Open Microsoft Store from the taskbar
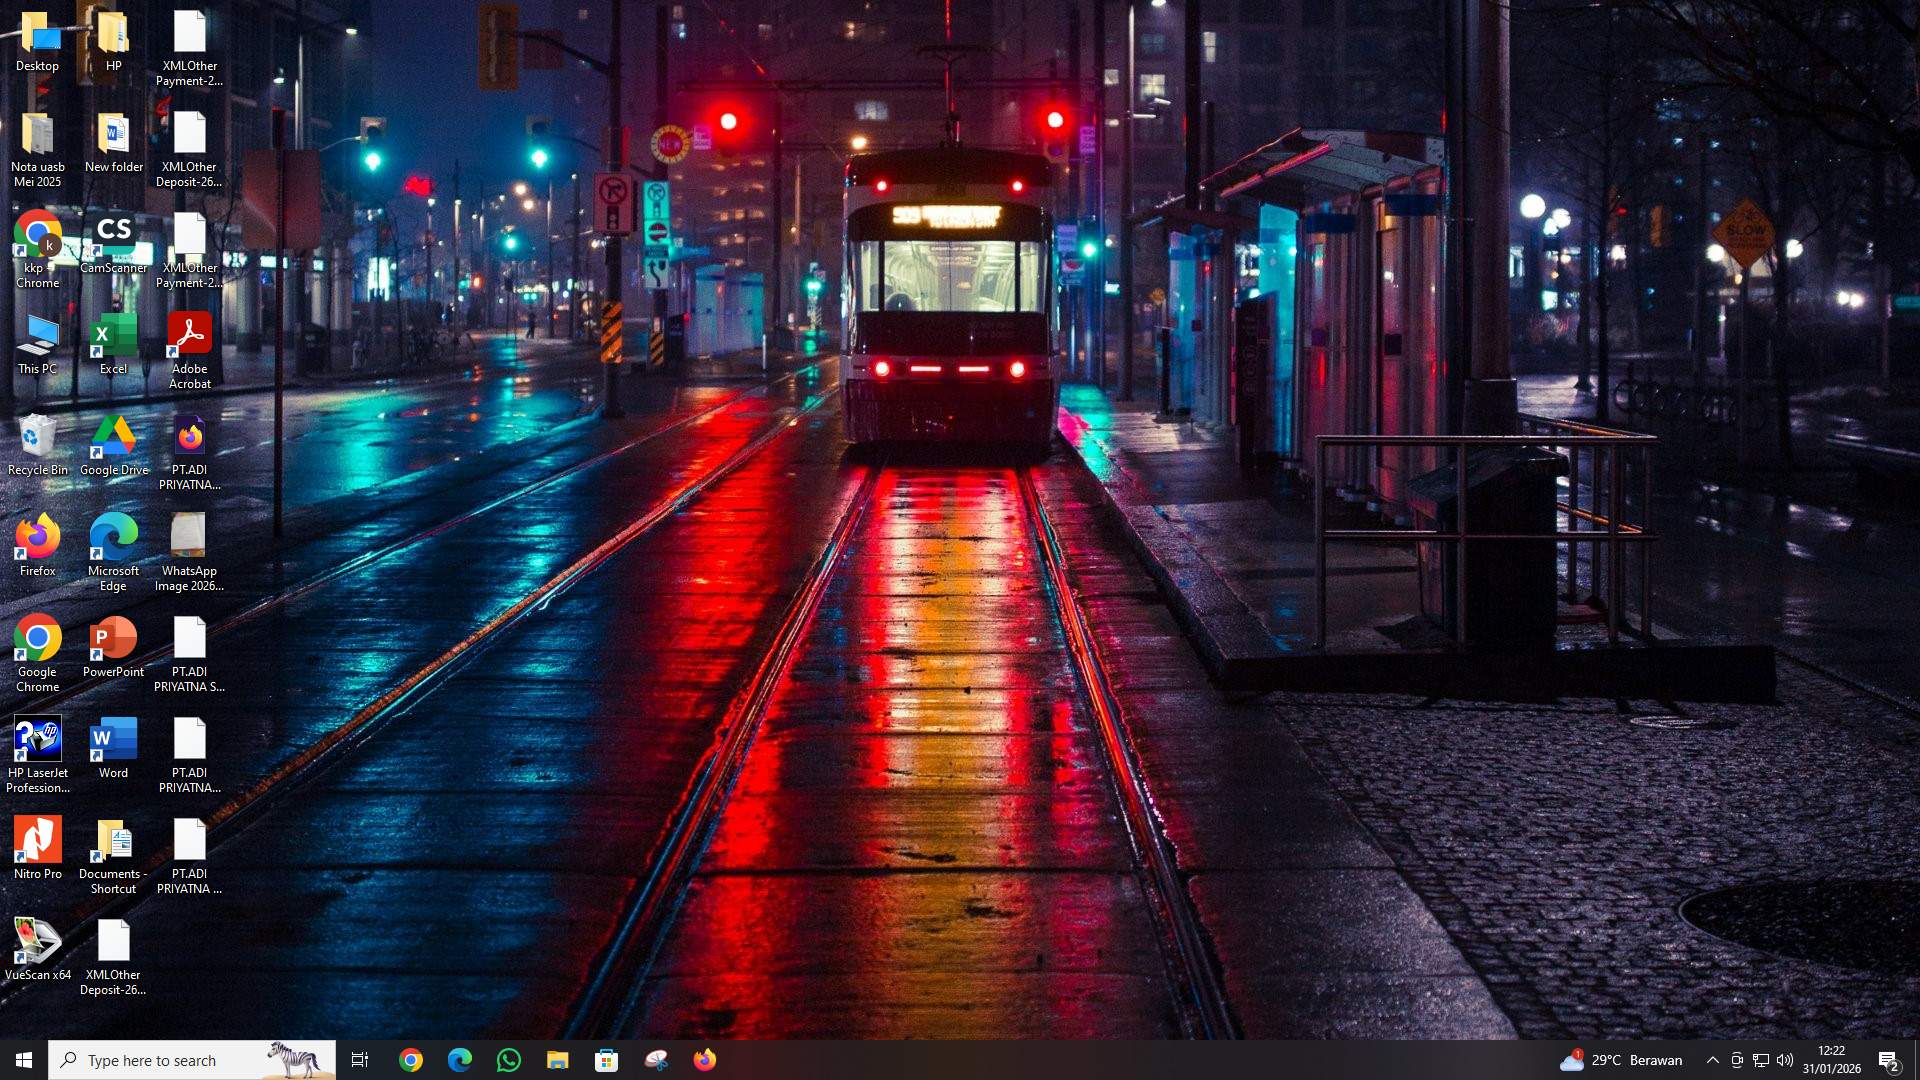 click(607, 1059)
